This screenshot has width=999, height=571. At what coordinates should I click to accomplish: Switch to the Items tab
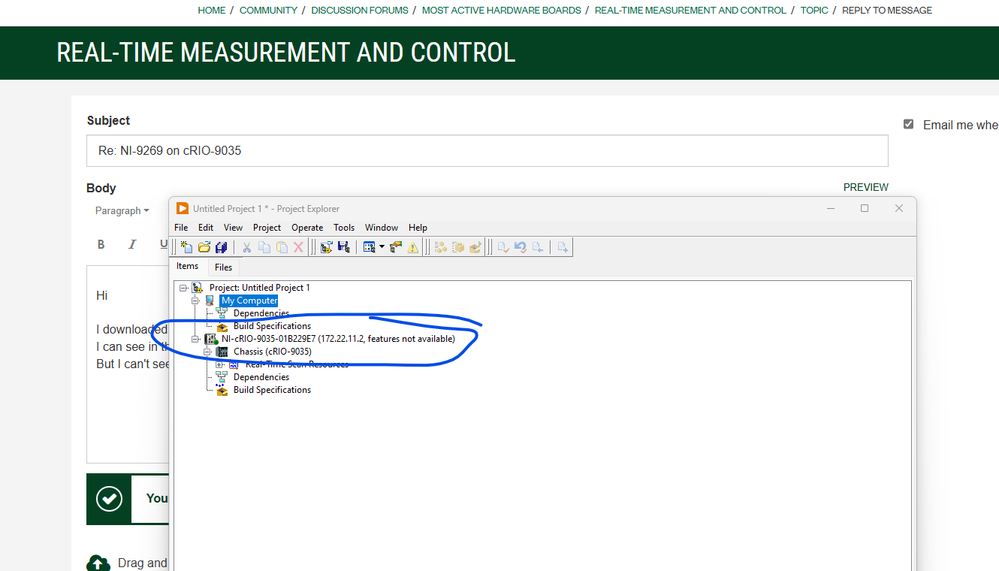[x=187, y=266]
